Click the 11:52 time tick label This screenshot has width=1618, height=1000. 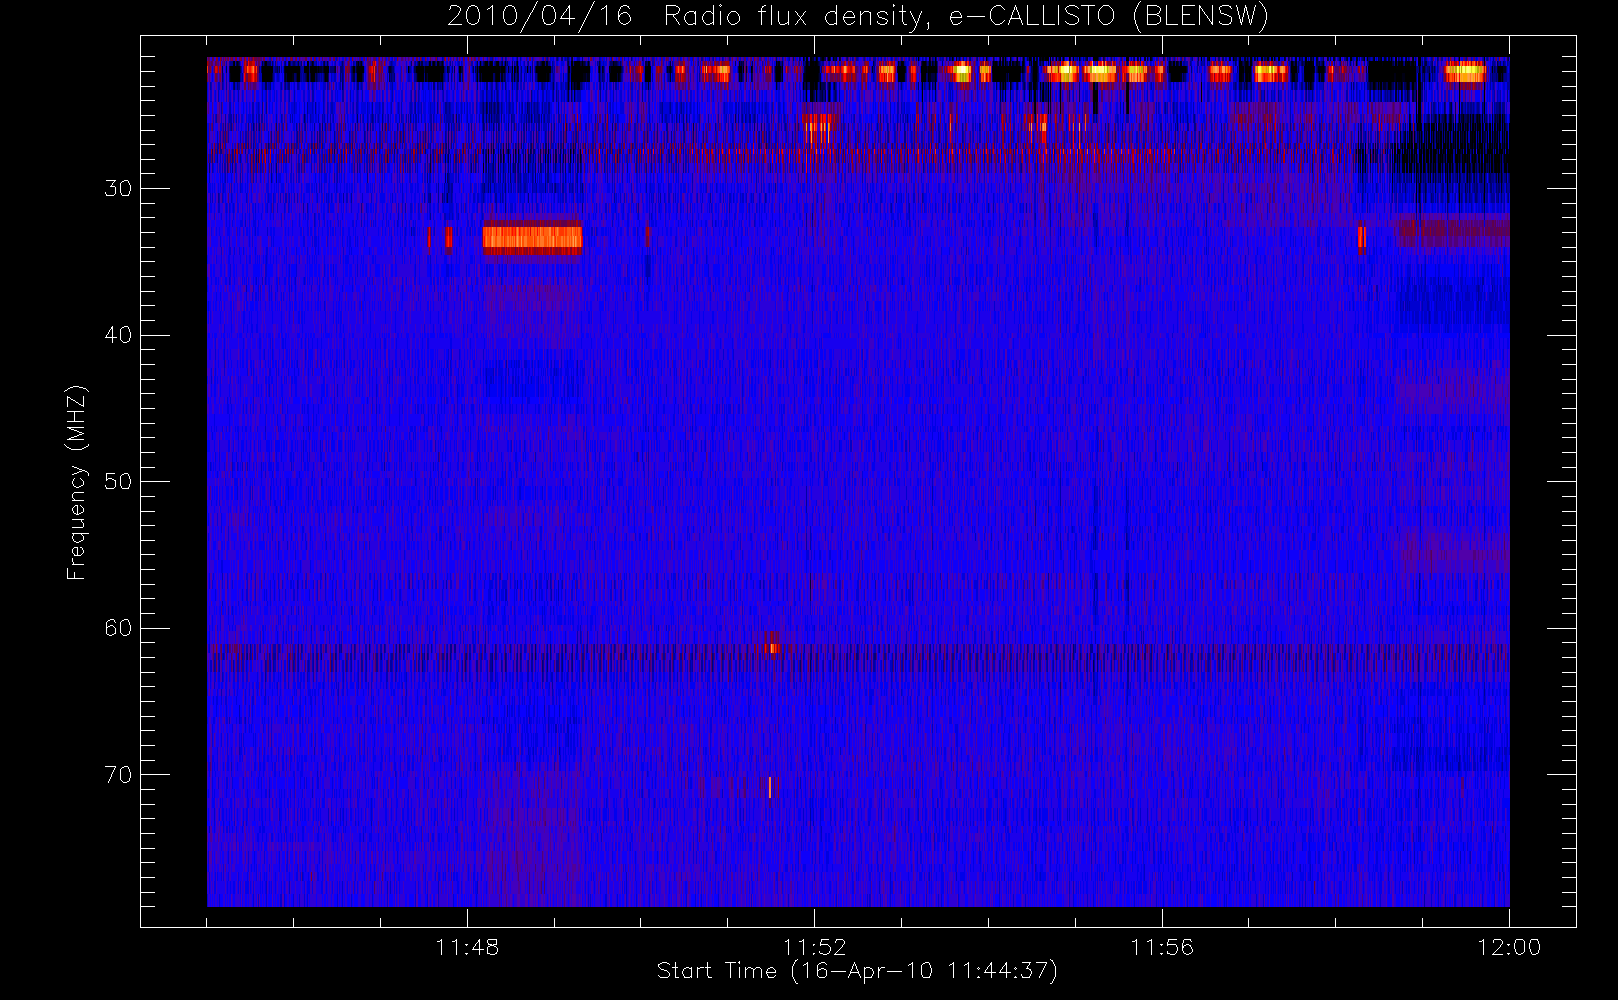(x=814, y=947)
